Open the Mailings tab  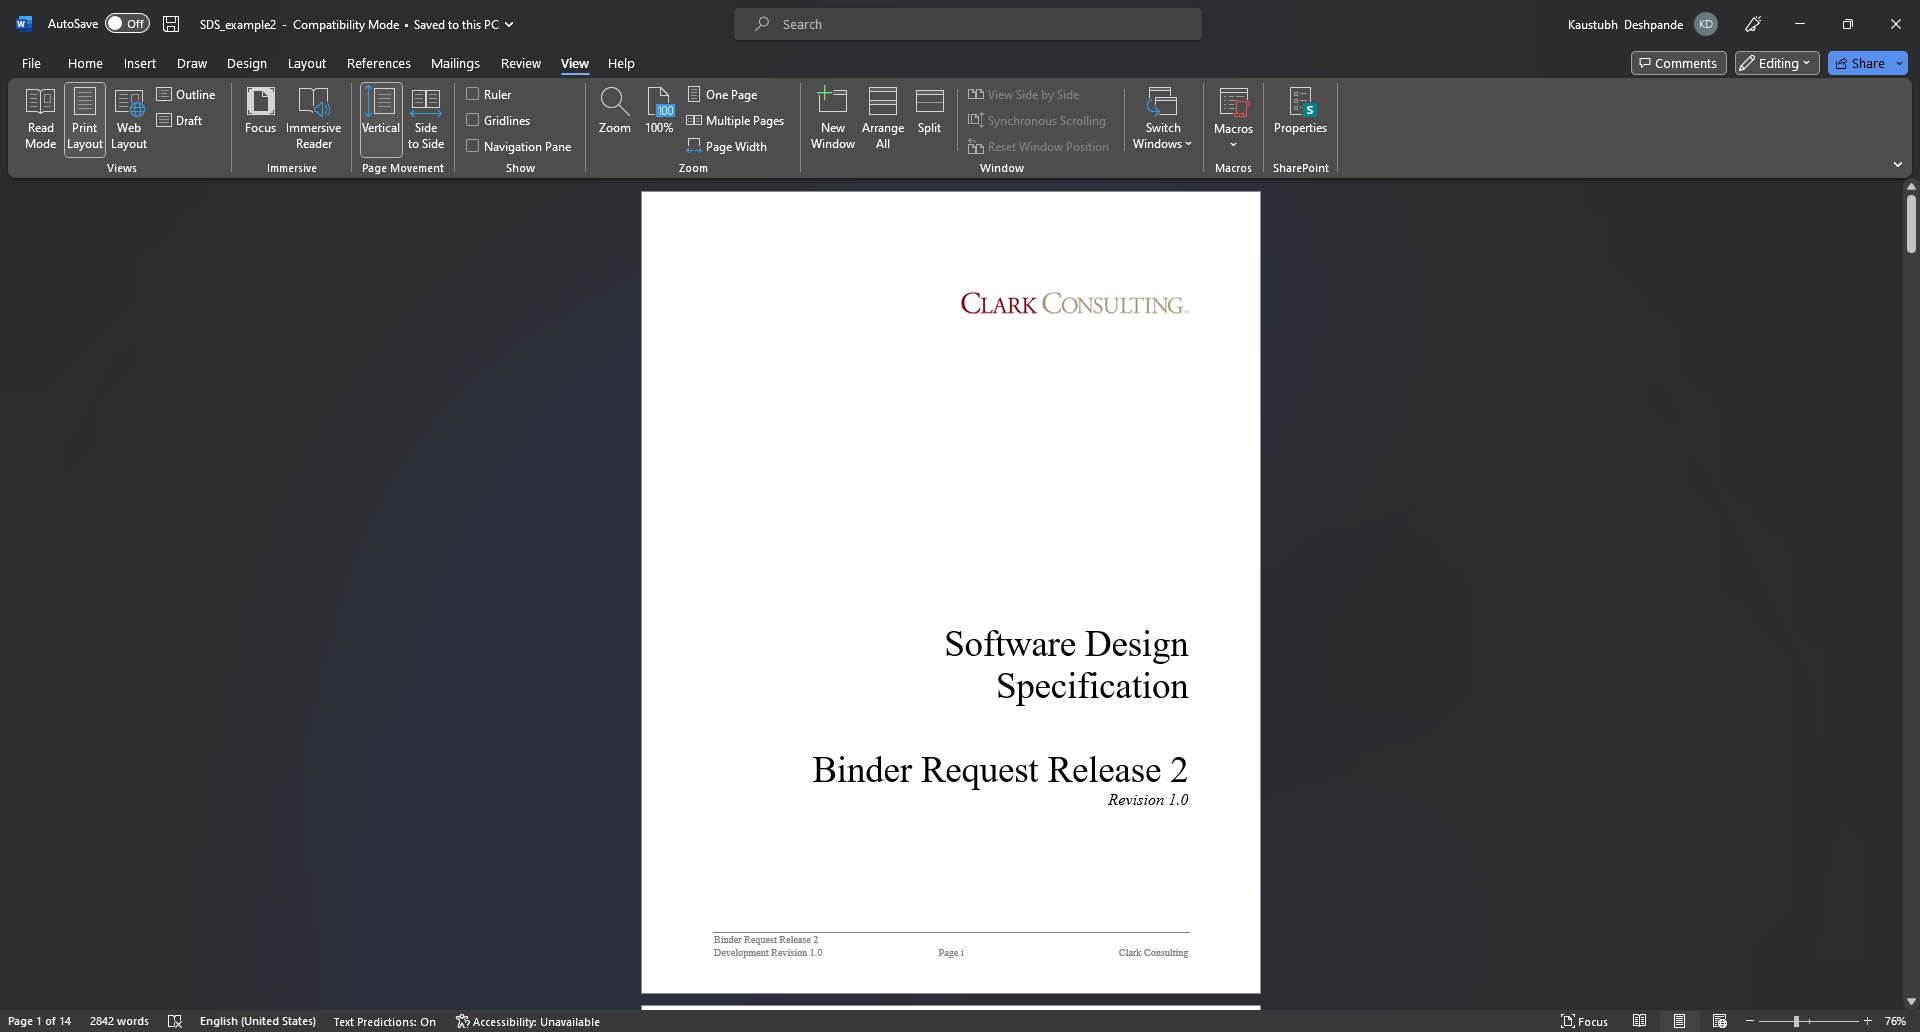[455, 63]
